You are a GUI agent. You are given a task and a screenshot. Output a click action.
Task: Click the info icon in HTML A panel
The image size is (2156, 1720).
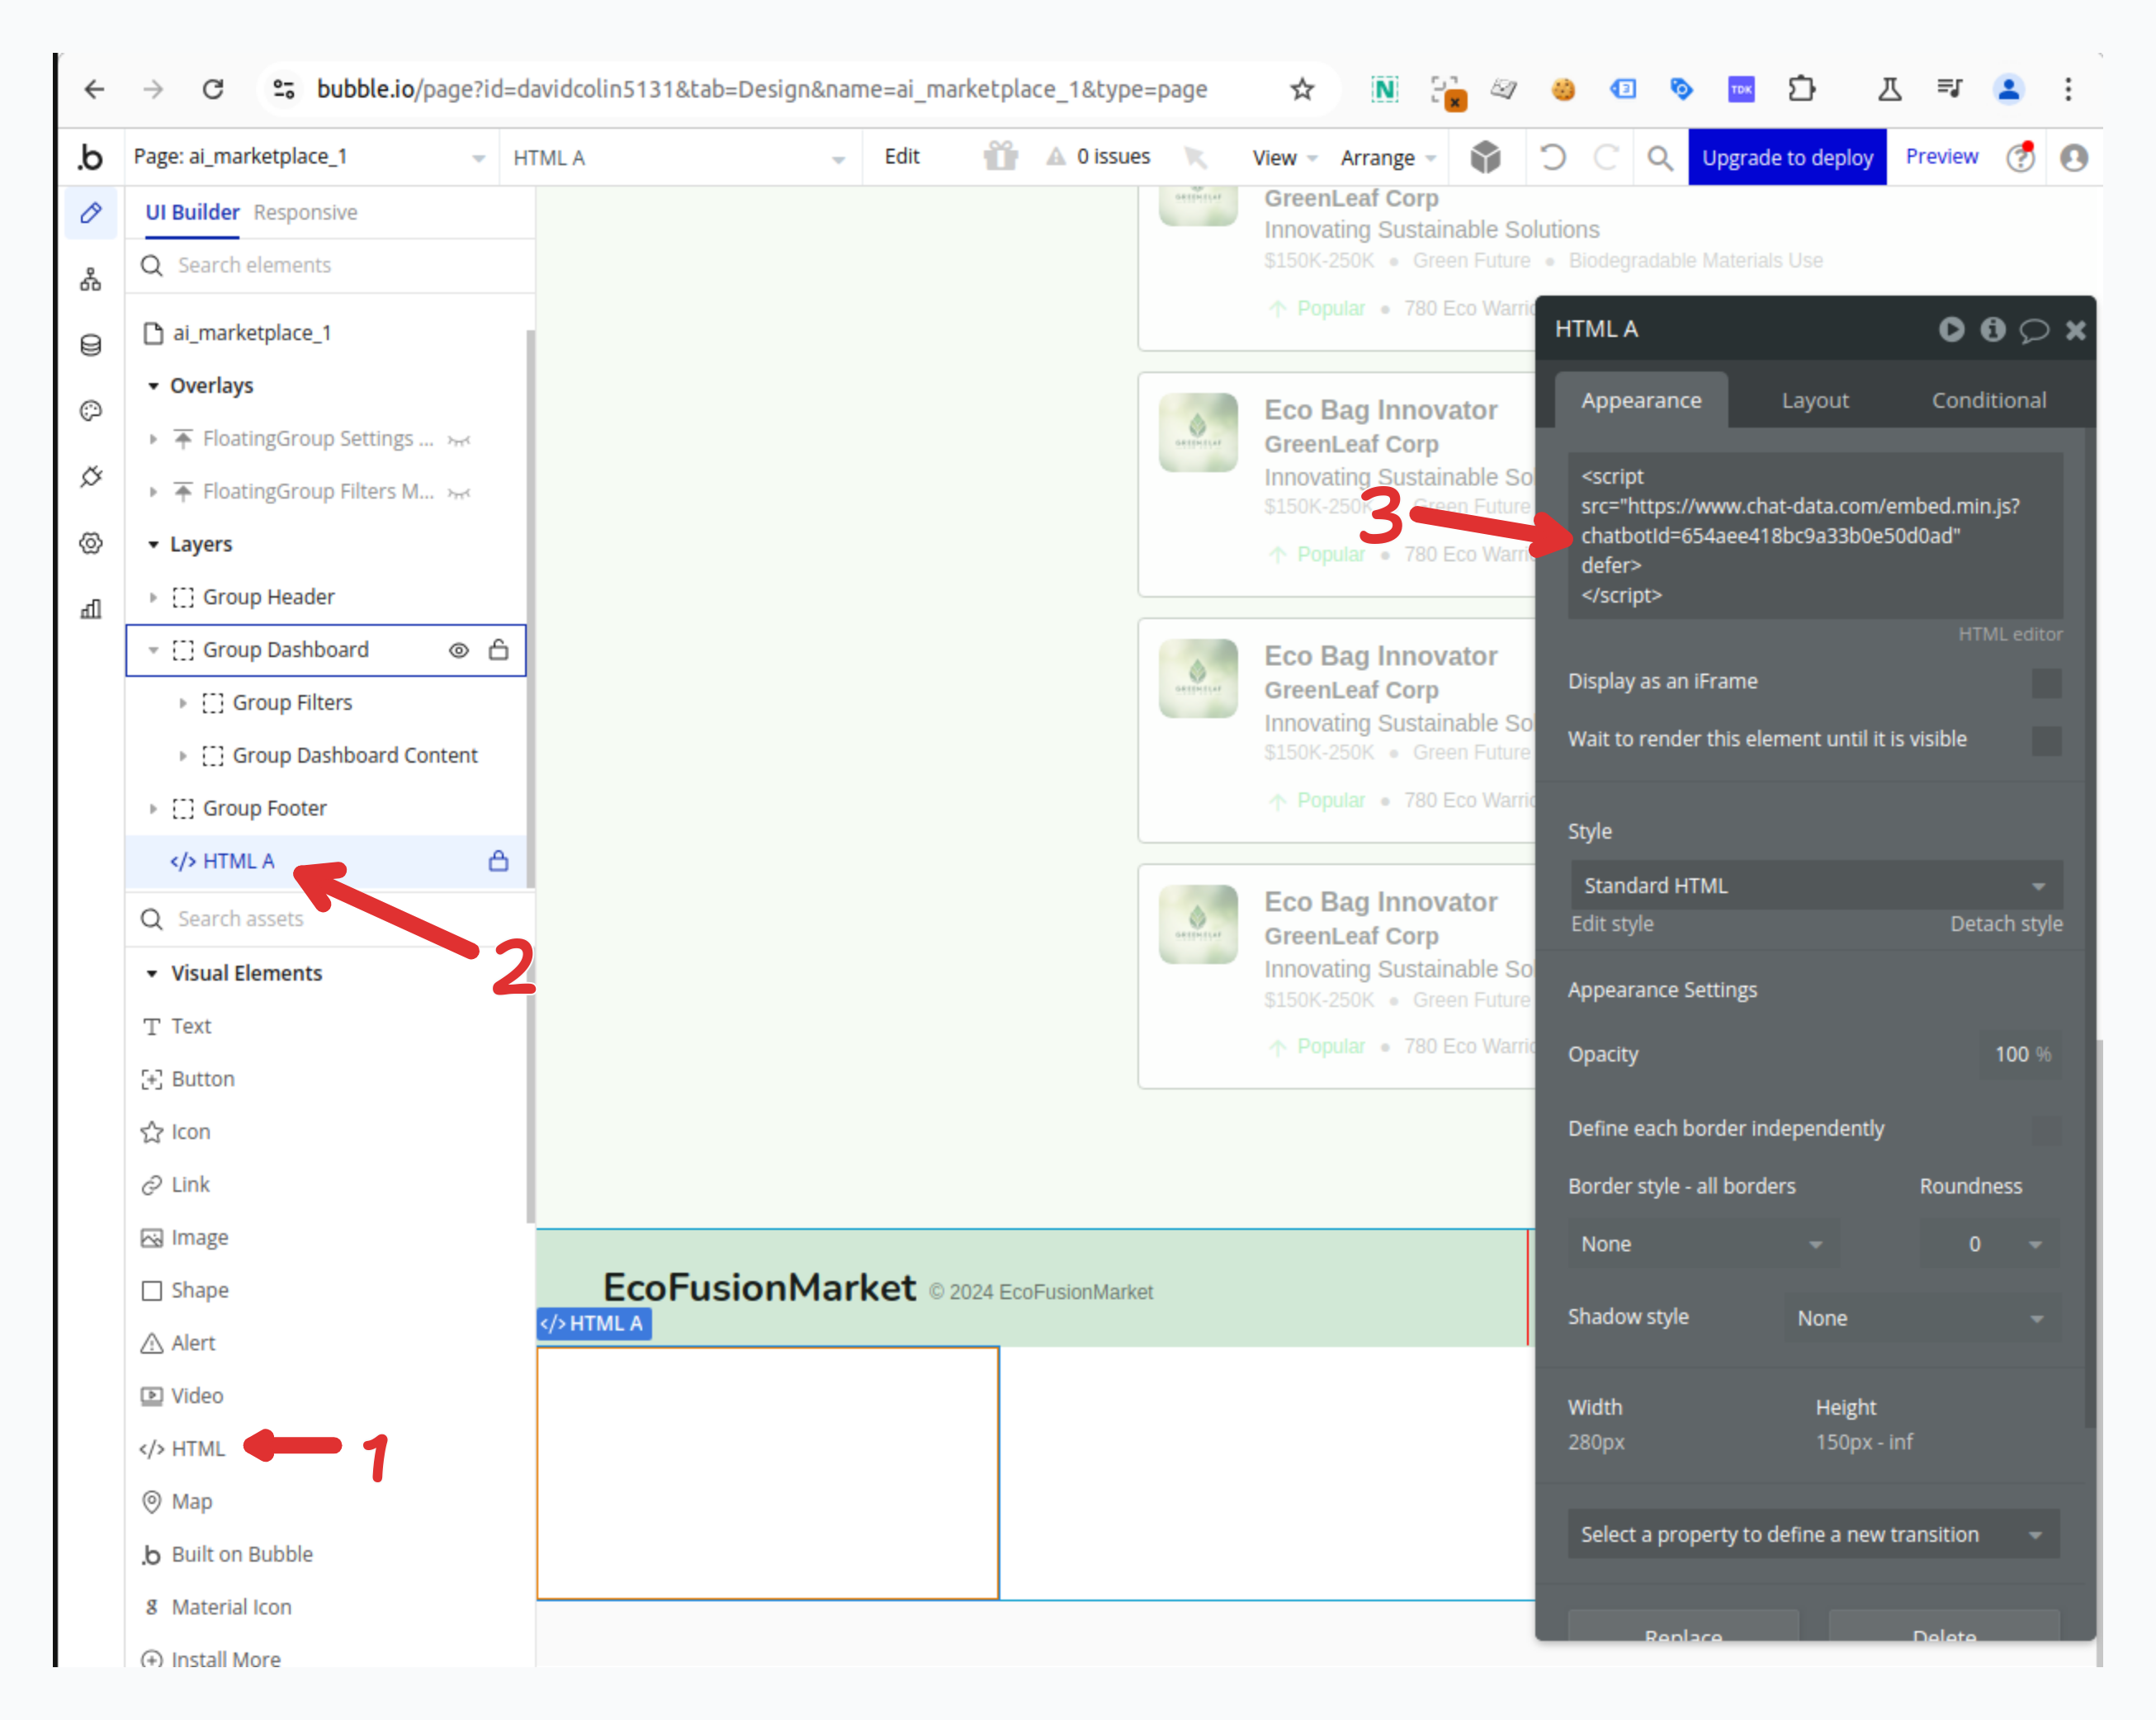coord(1992,329)
